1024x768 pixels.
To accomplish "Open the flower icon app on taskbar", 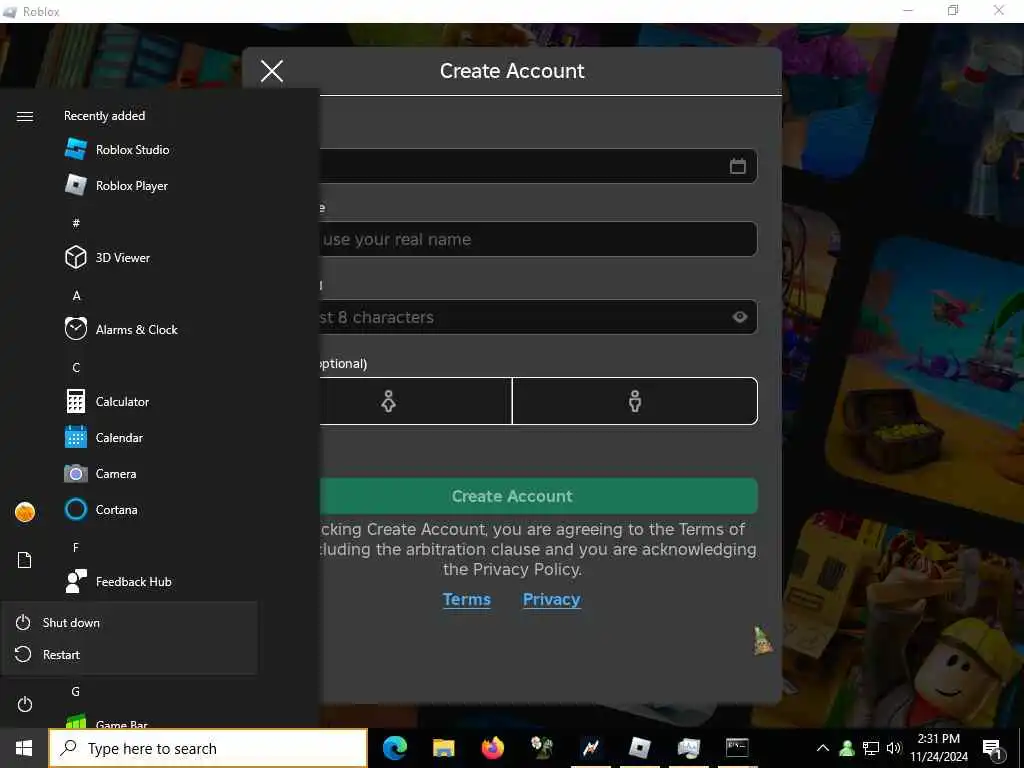I will tap(541, 748).
